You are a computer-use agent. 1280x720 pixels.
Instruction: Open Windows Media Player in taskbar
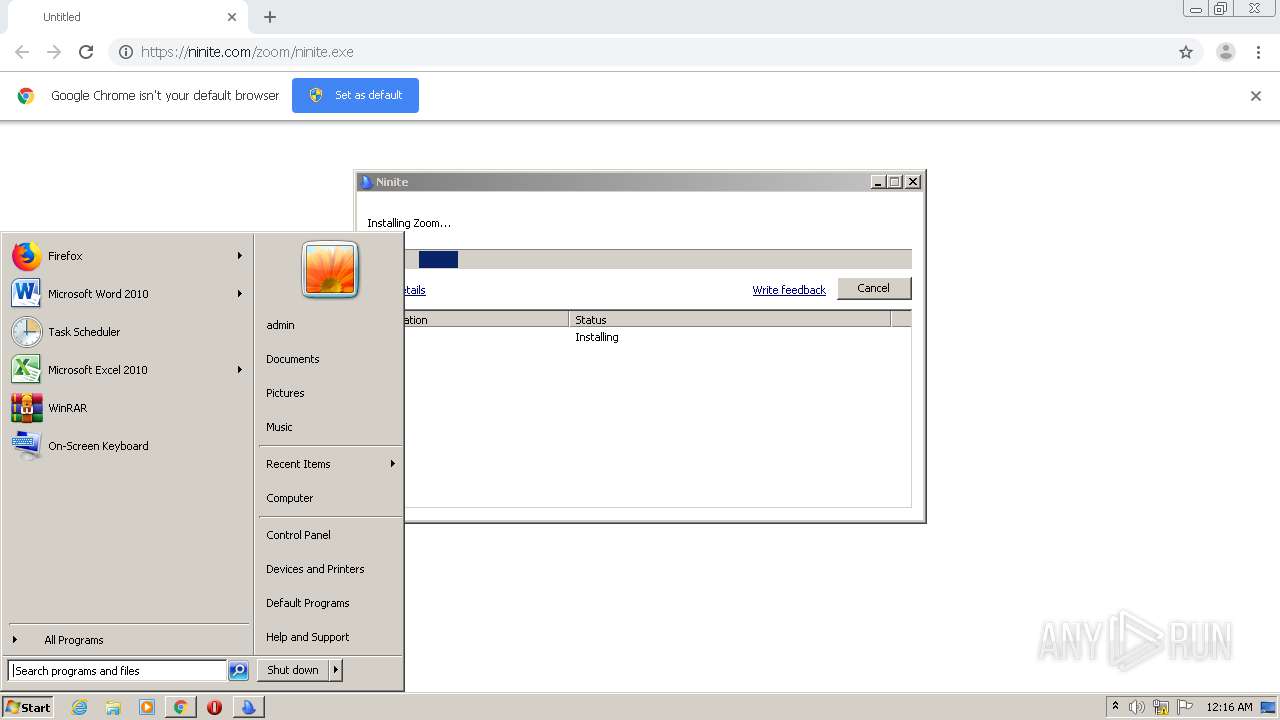click(147, 707)
